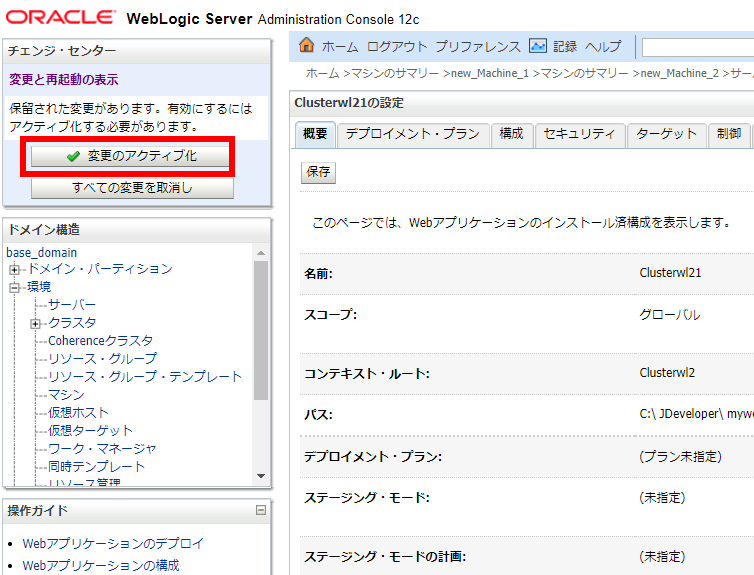Open the 構成 tab
This screenshot has width=754, height=575.
tap(511, 134)
